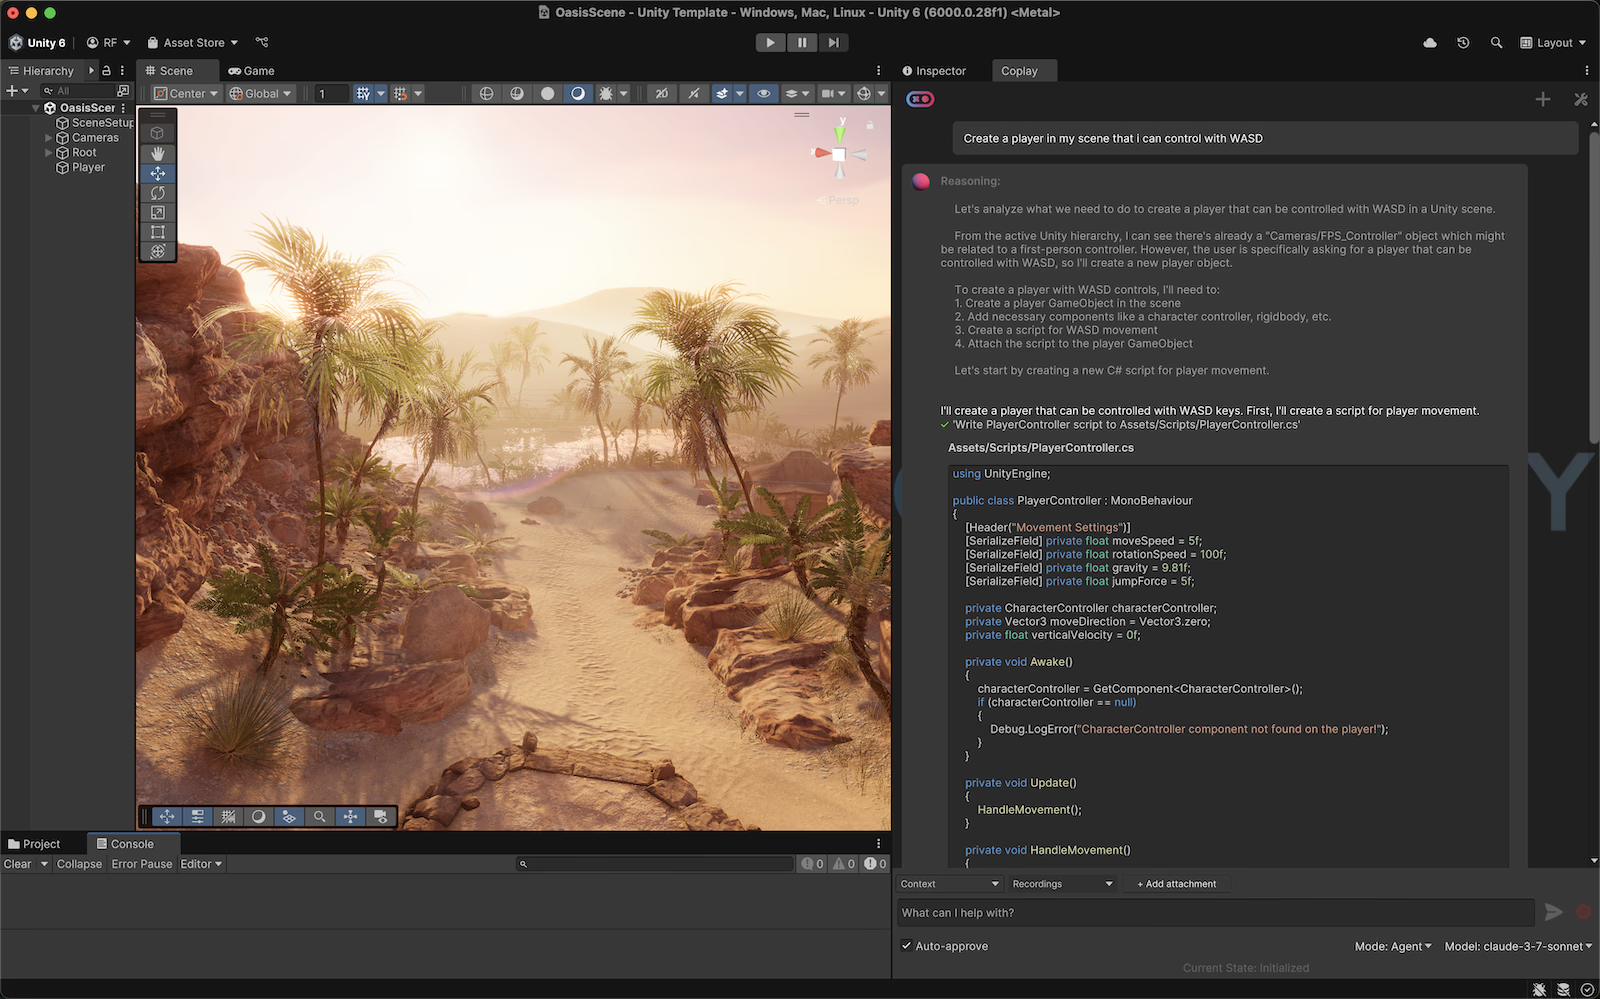Switch to the Game tab
The height and width of the screenshot is (999, 1600).
(x=251, y=71)
